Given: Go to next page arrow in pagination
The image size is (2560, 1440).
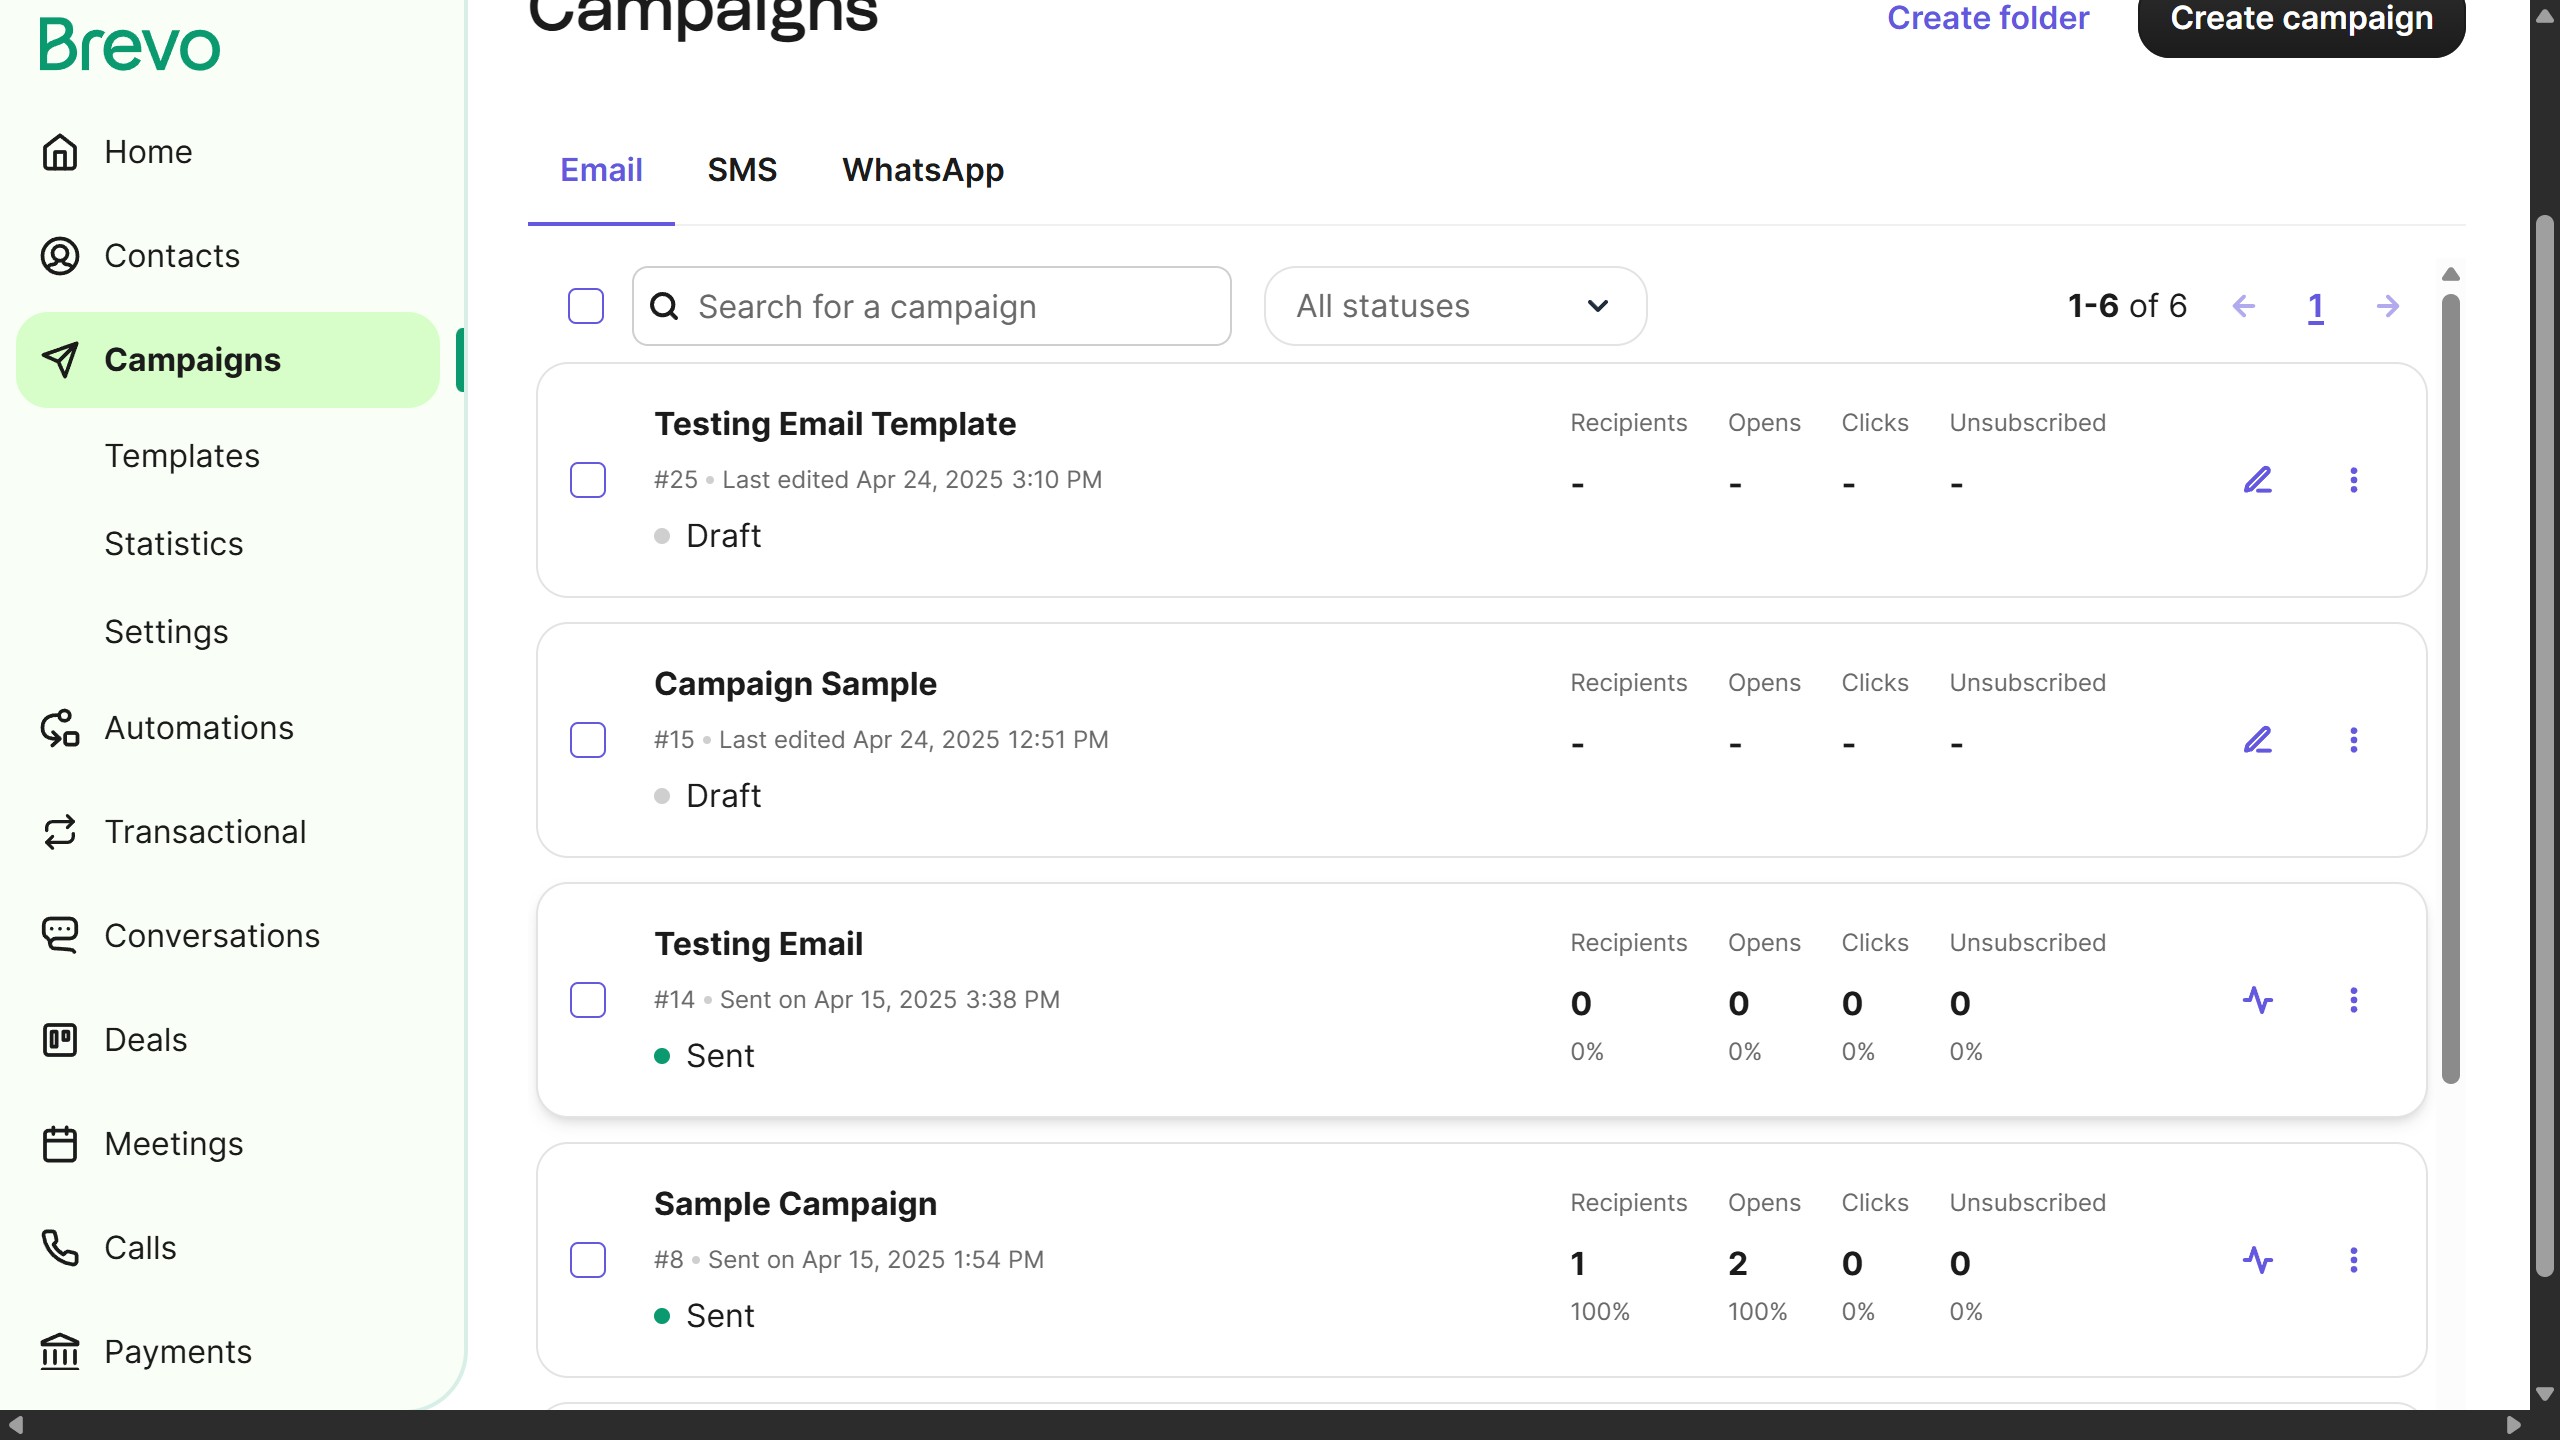Looking at the screenshot, I should (x=2388, y=306).
